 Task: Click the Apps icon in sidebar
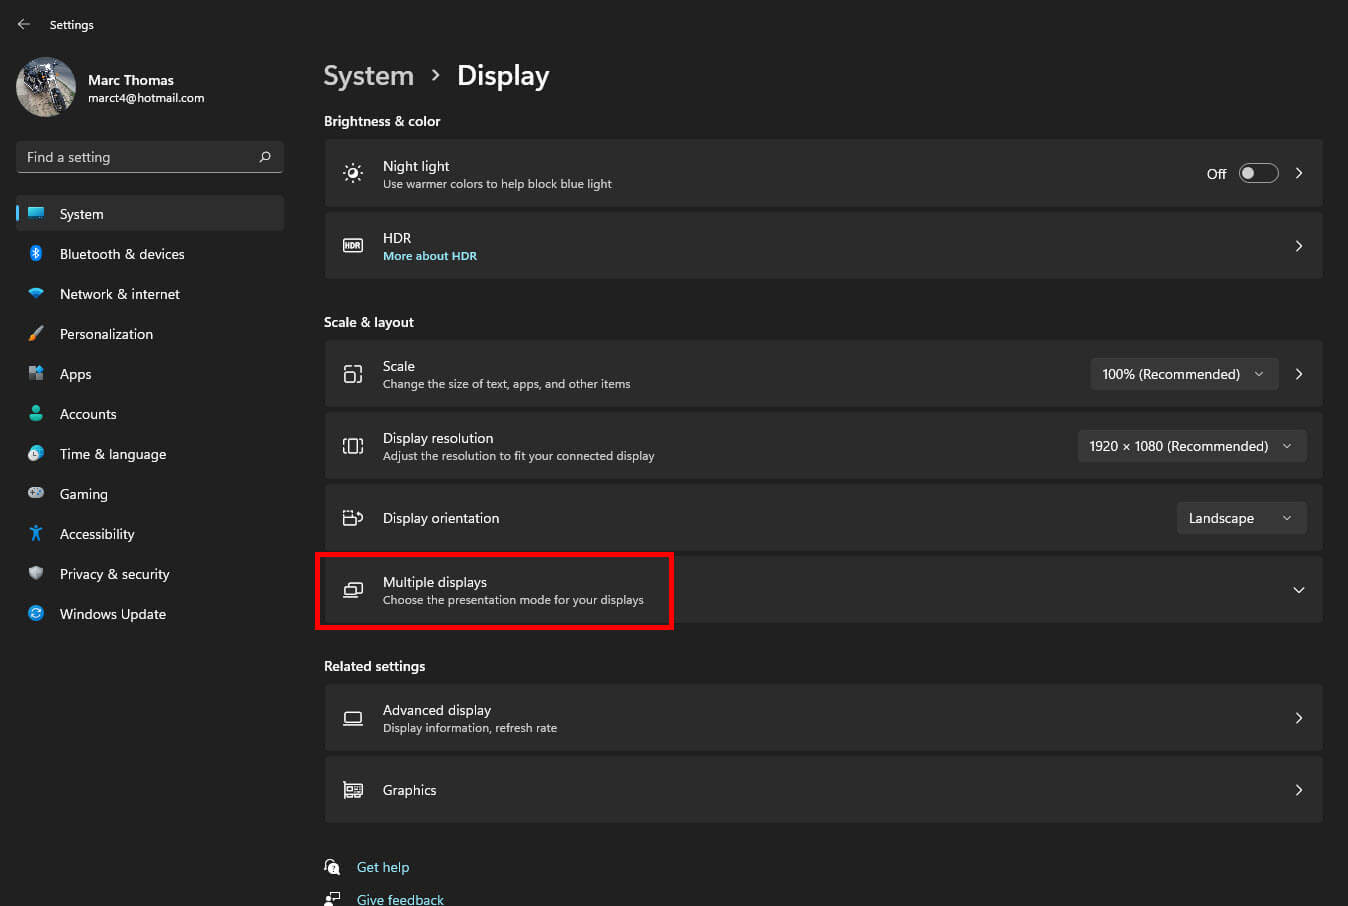(x=36, y=374)
